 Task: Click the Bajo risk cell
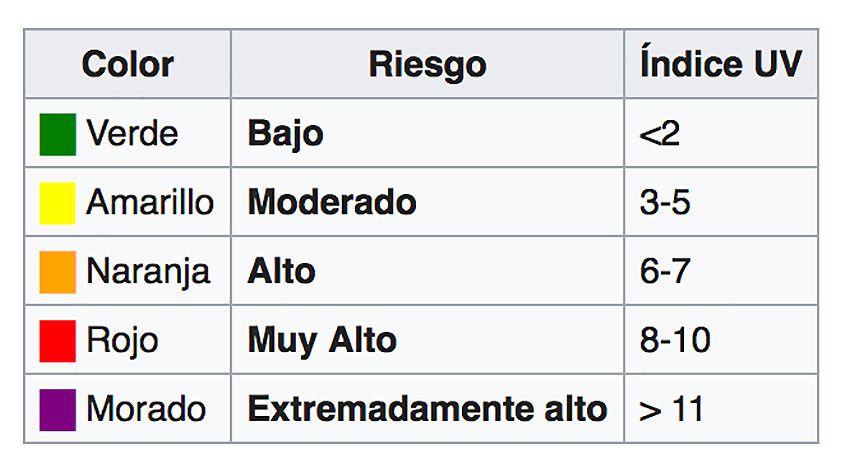(285, 134)
